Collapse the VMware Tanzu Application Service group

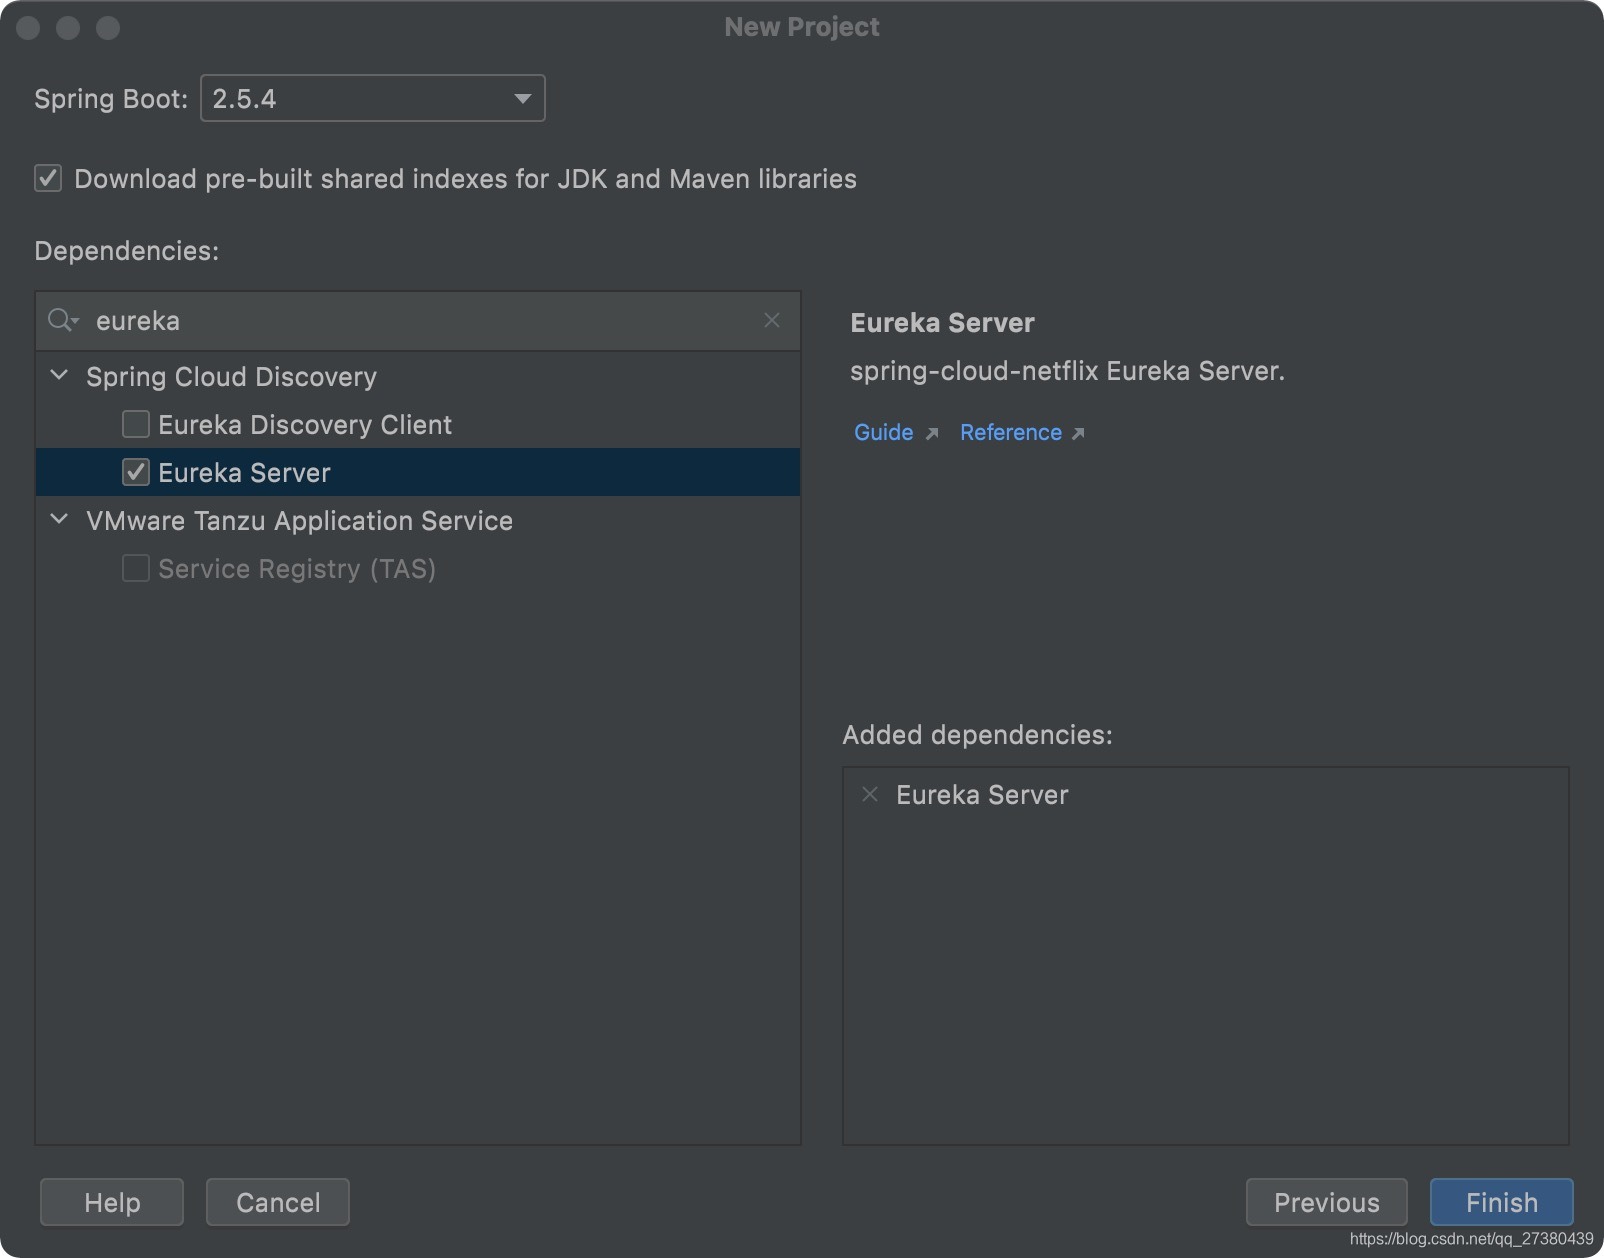[x=60, y=520]
